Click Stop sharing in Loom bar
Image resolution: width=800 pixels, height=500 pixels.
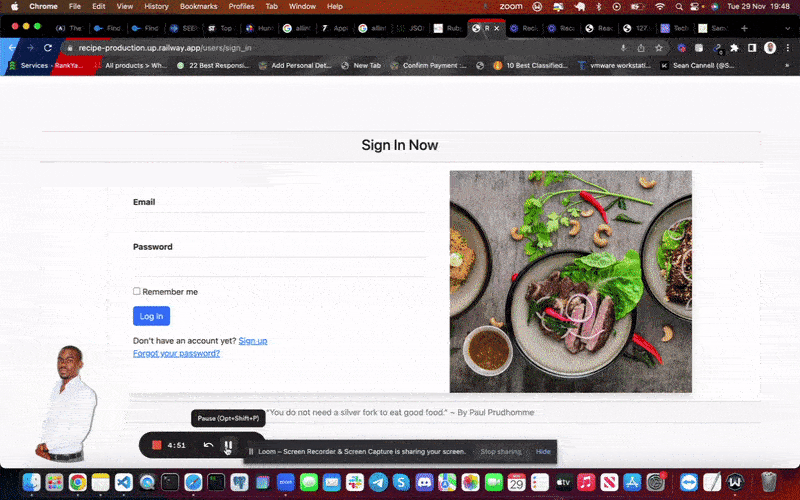point(500,452)
